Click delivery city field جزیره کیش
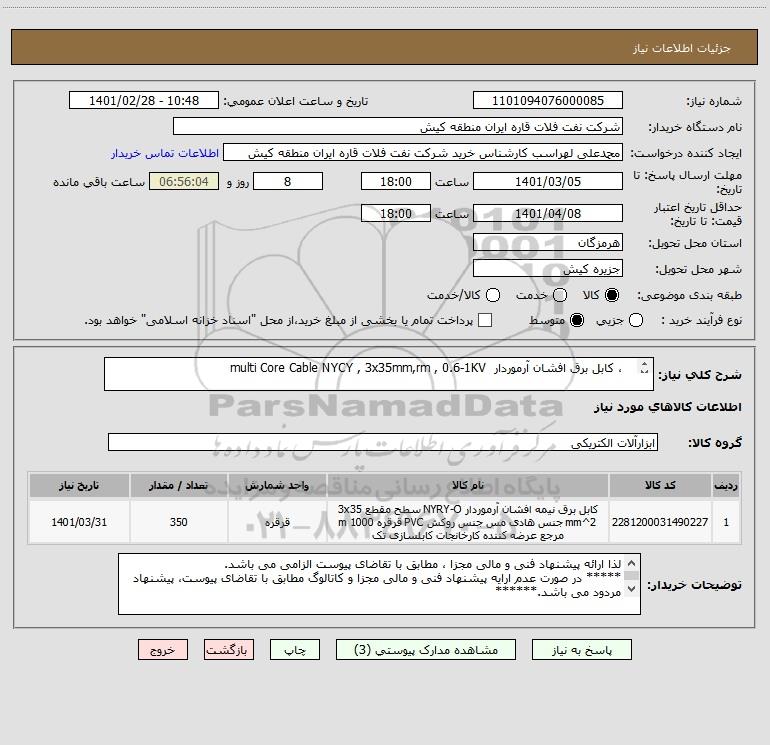770x745 pixels. pyautogui.click(x=548, y=269)
